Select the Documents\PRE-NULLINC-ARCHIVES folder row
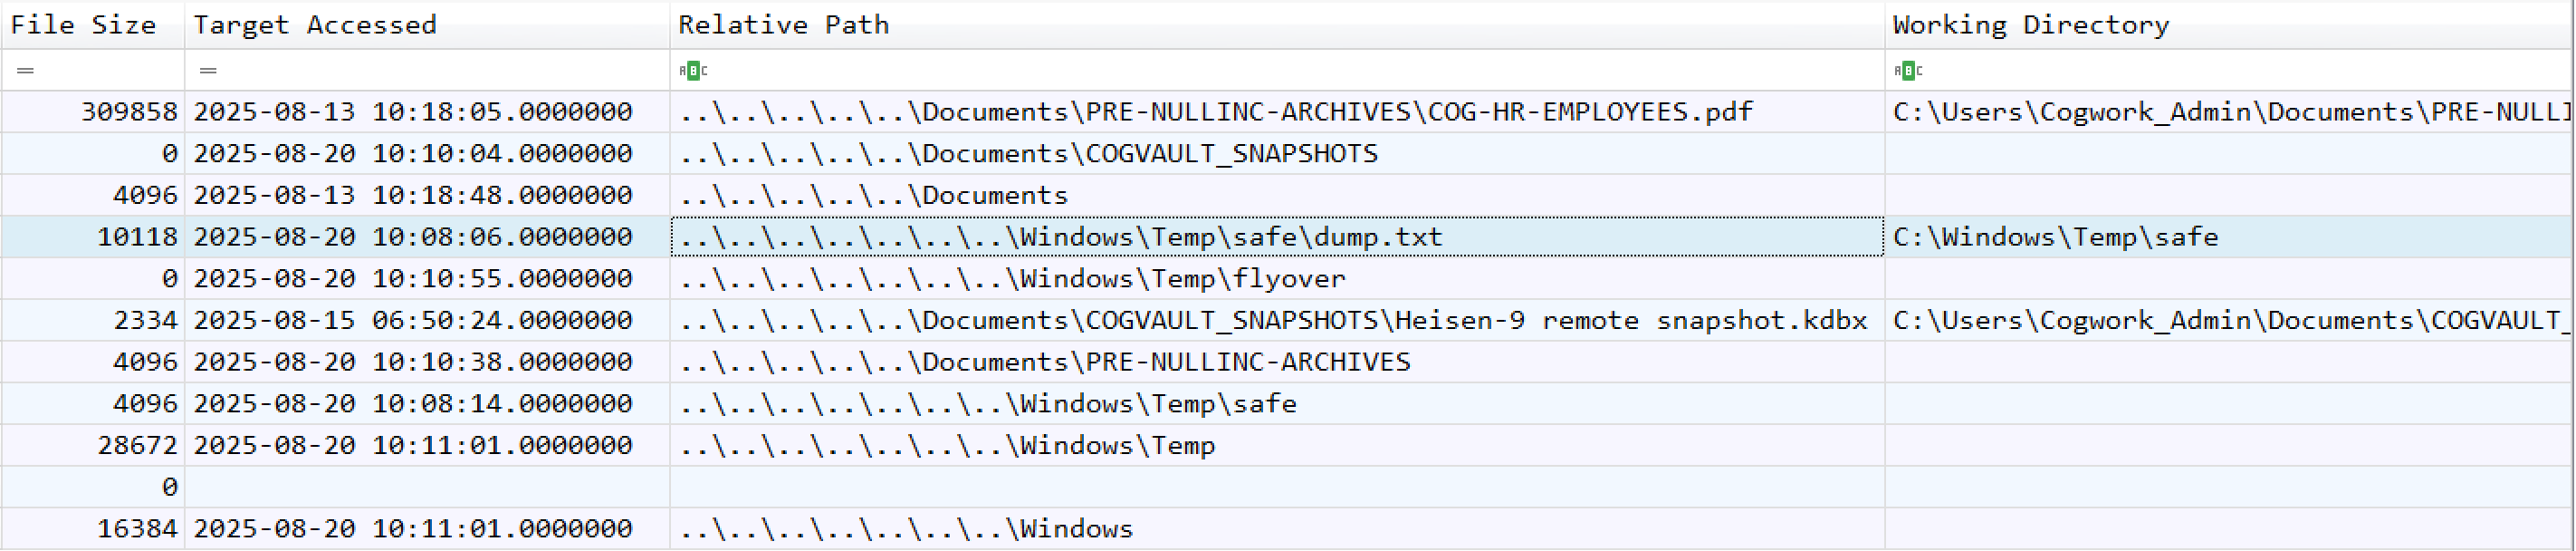 click(x=1045, y=362)
